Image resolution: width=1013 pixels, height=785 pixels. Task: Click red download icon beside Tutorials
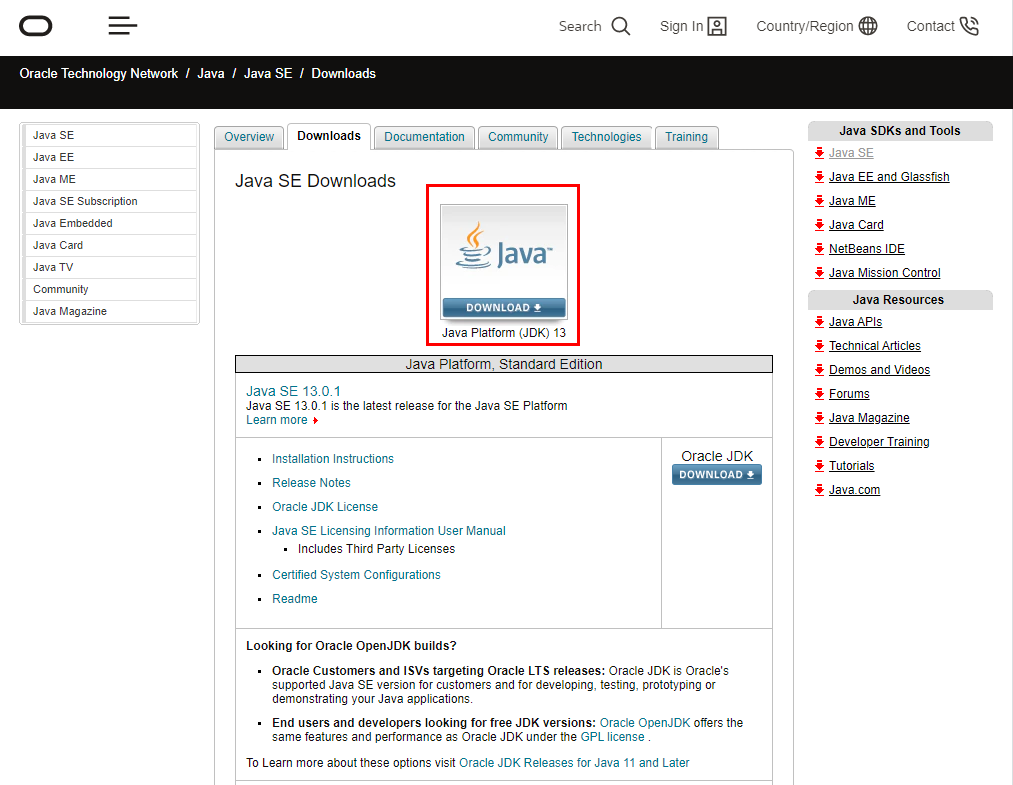pos(819,466)
